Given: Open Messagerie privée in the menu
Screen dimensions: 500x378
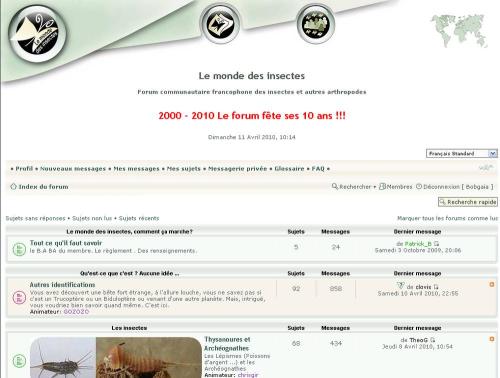Looking at the screenshot, I should pos(237,169).
